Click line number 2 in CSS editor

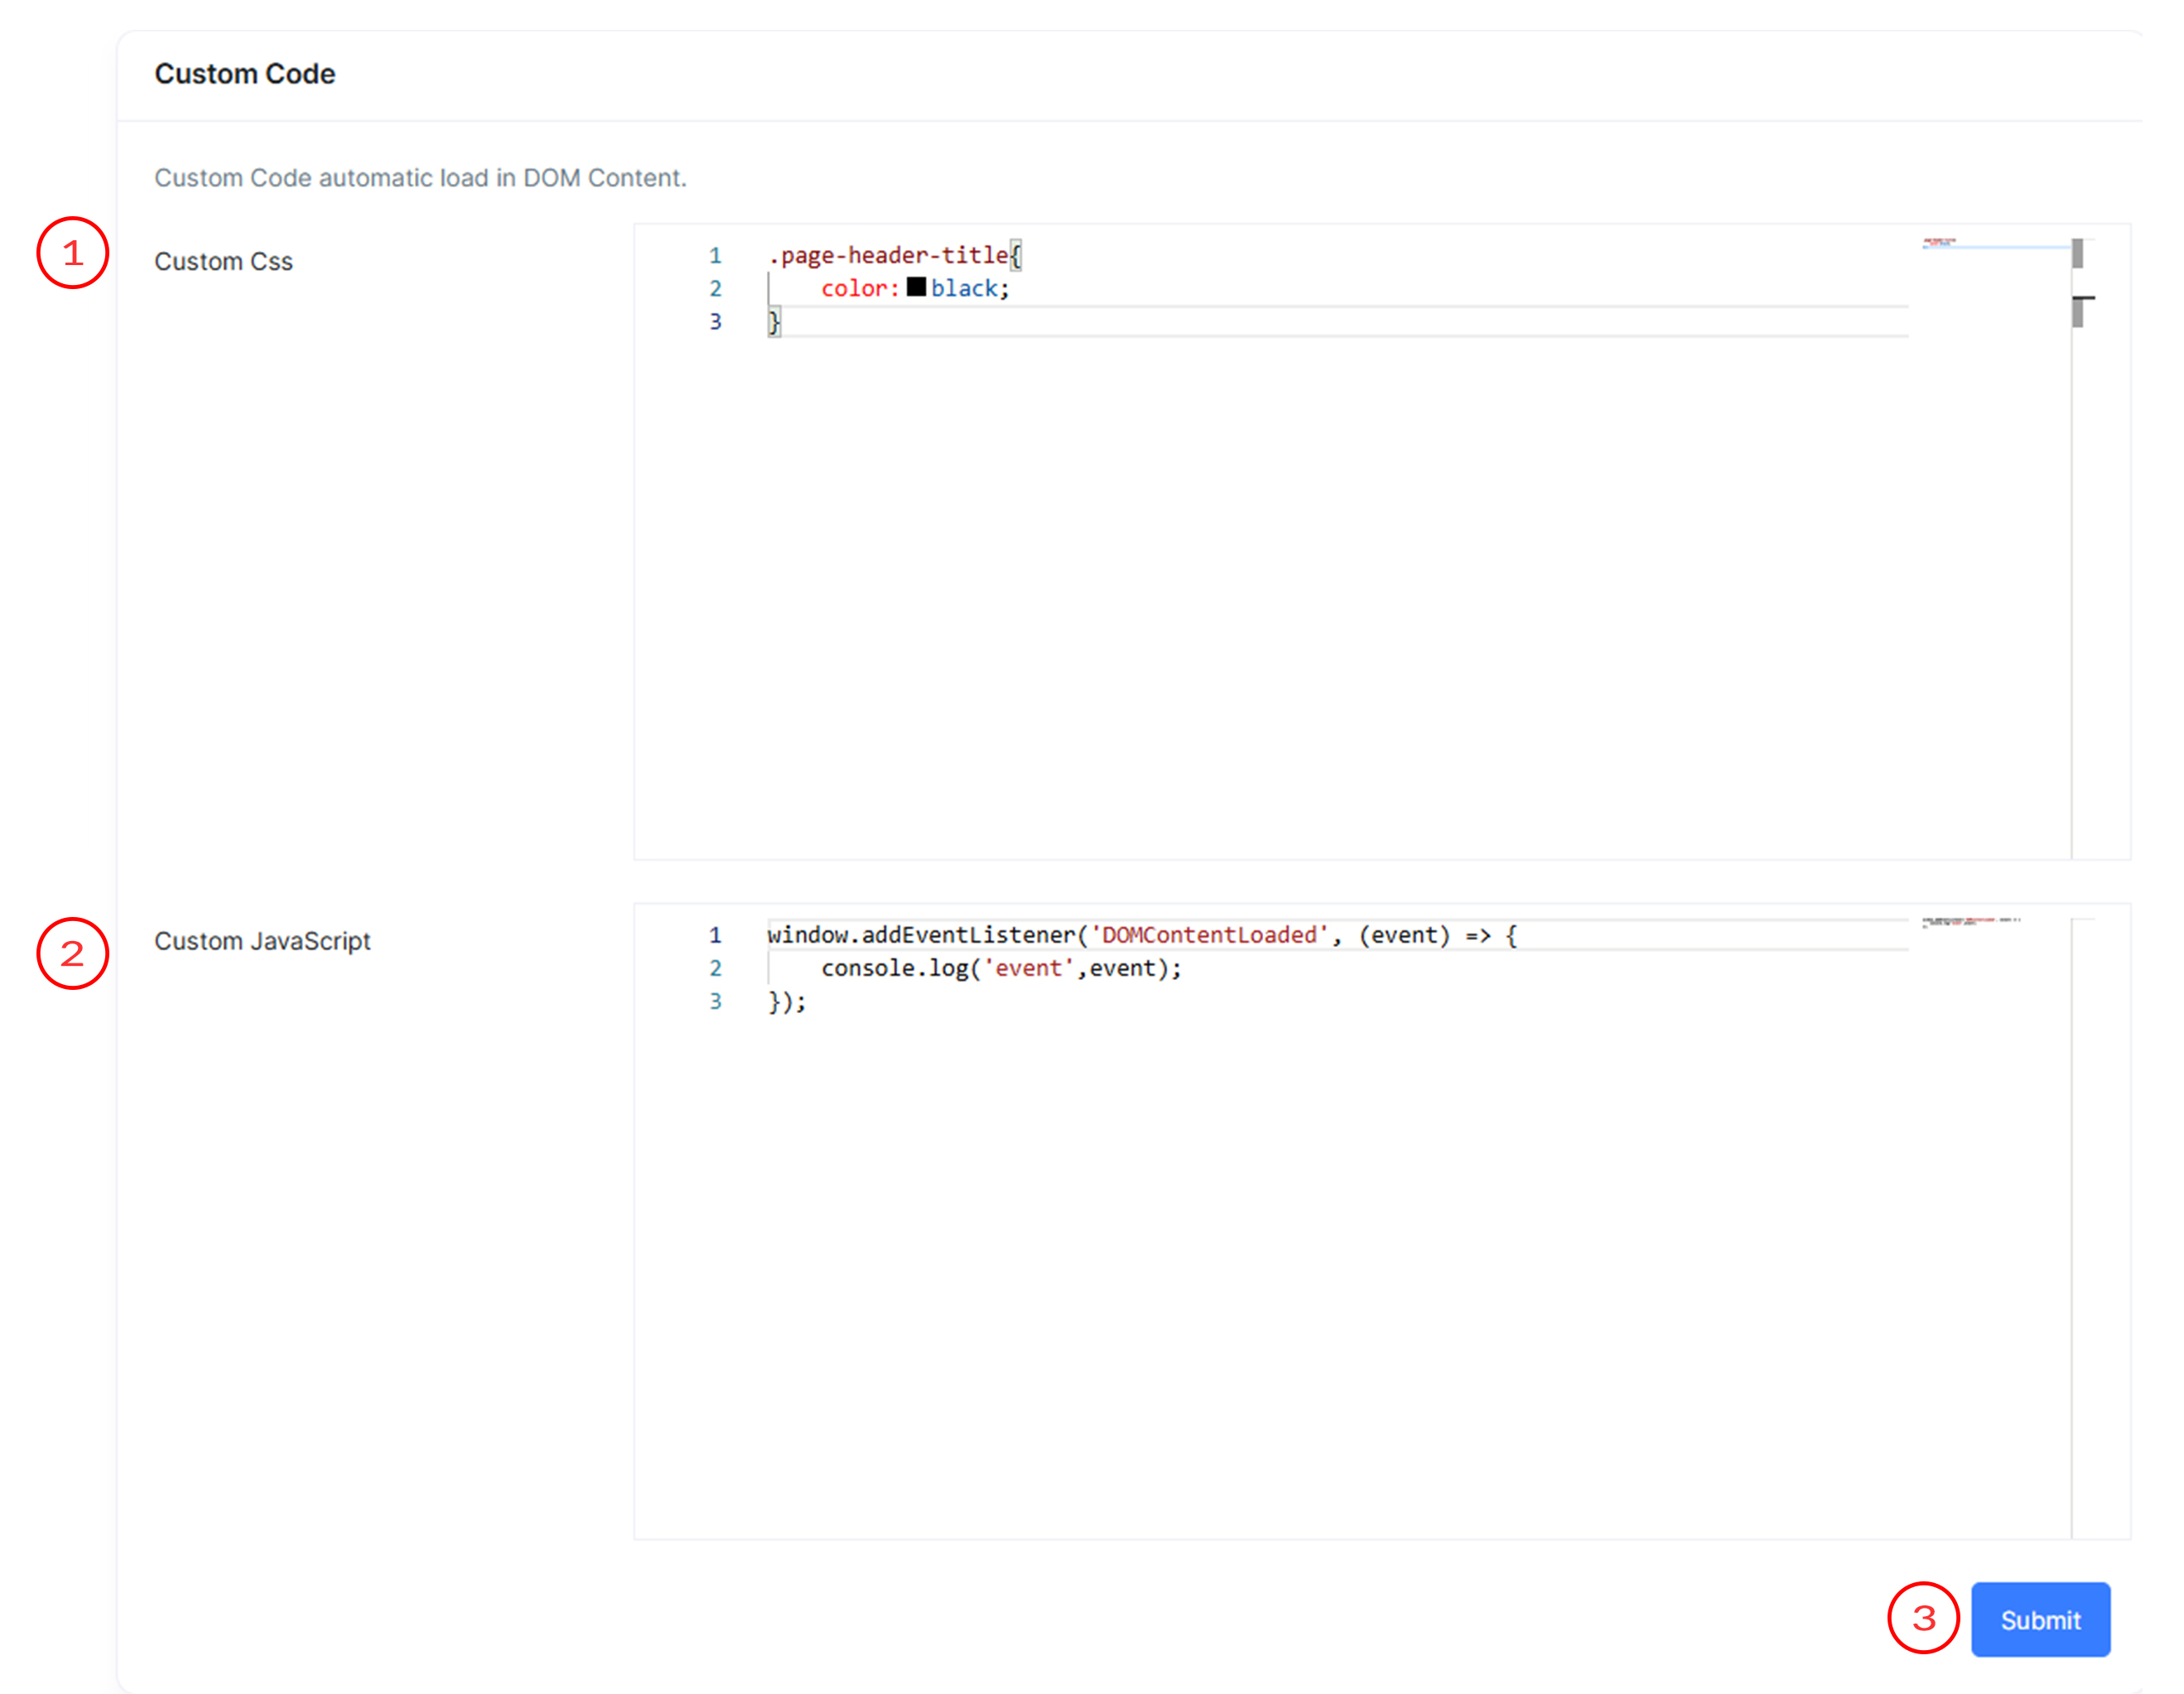tap(715, 288)
